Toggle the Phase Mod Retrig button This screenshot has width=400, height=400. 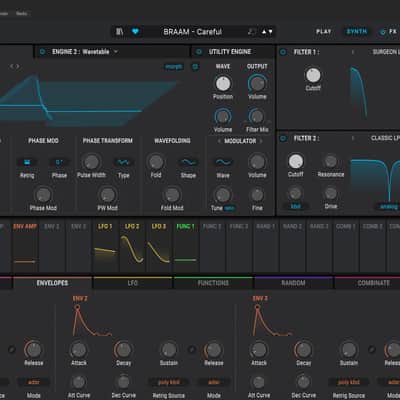tap(27, 162)
